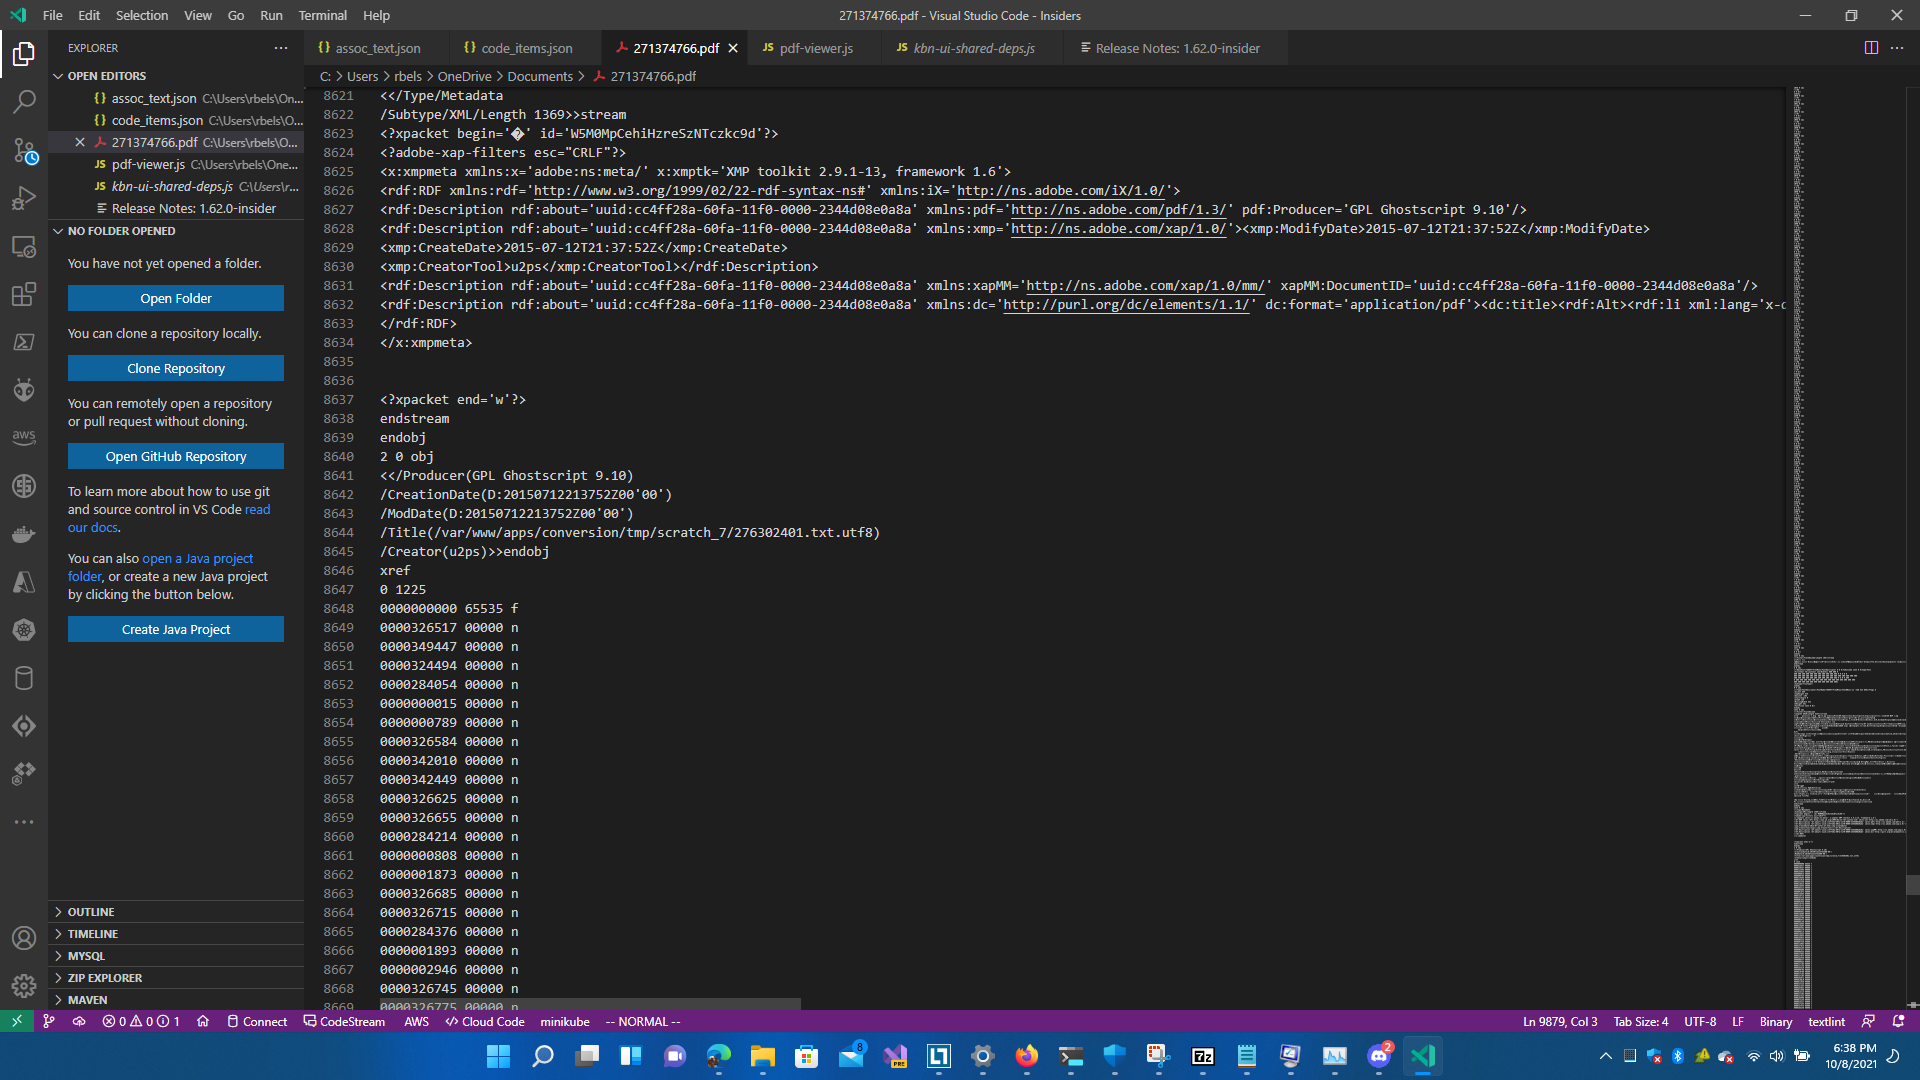This screenshot has height=1080, width=1920.
Task: Open the AWS Toolkit sidebar view
Action: [x=24, y=437]
